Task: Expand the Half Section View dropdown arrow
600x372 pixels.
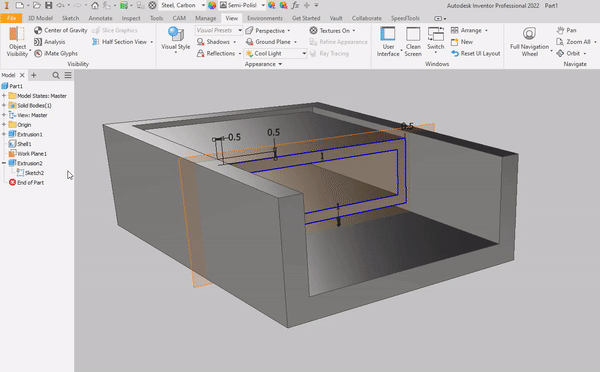Action: pyautogui.click(x=152, y=42)
